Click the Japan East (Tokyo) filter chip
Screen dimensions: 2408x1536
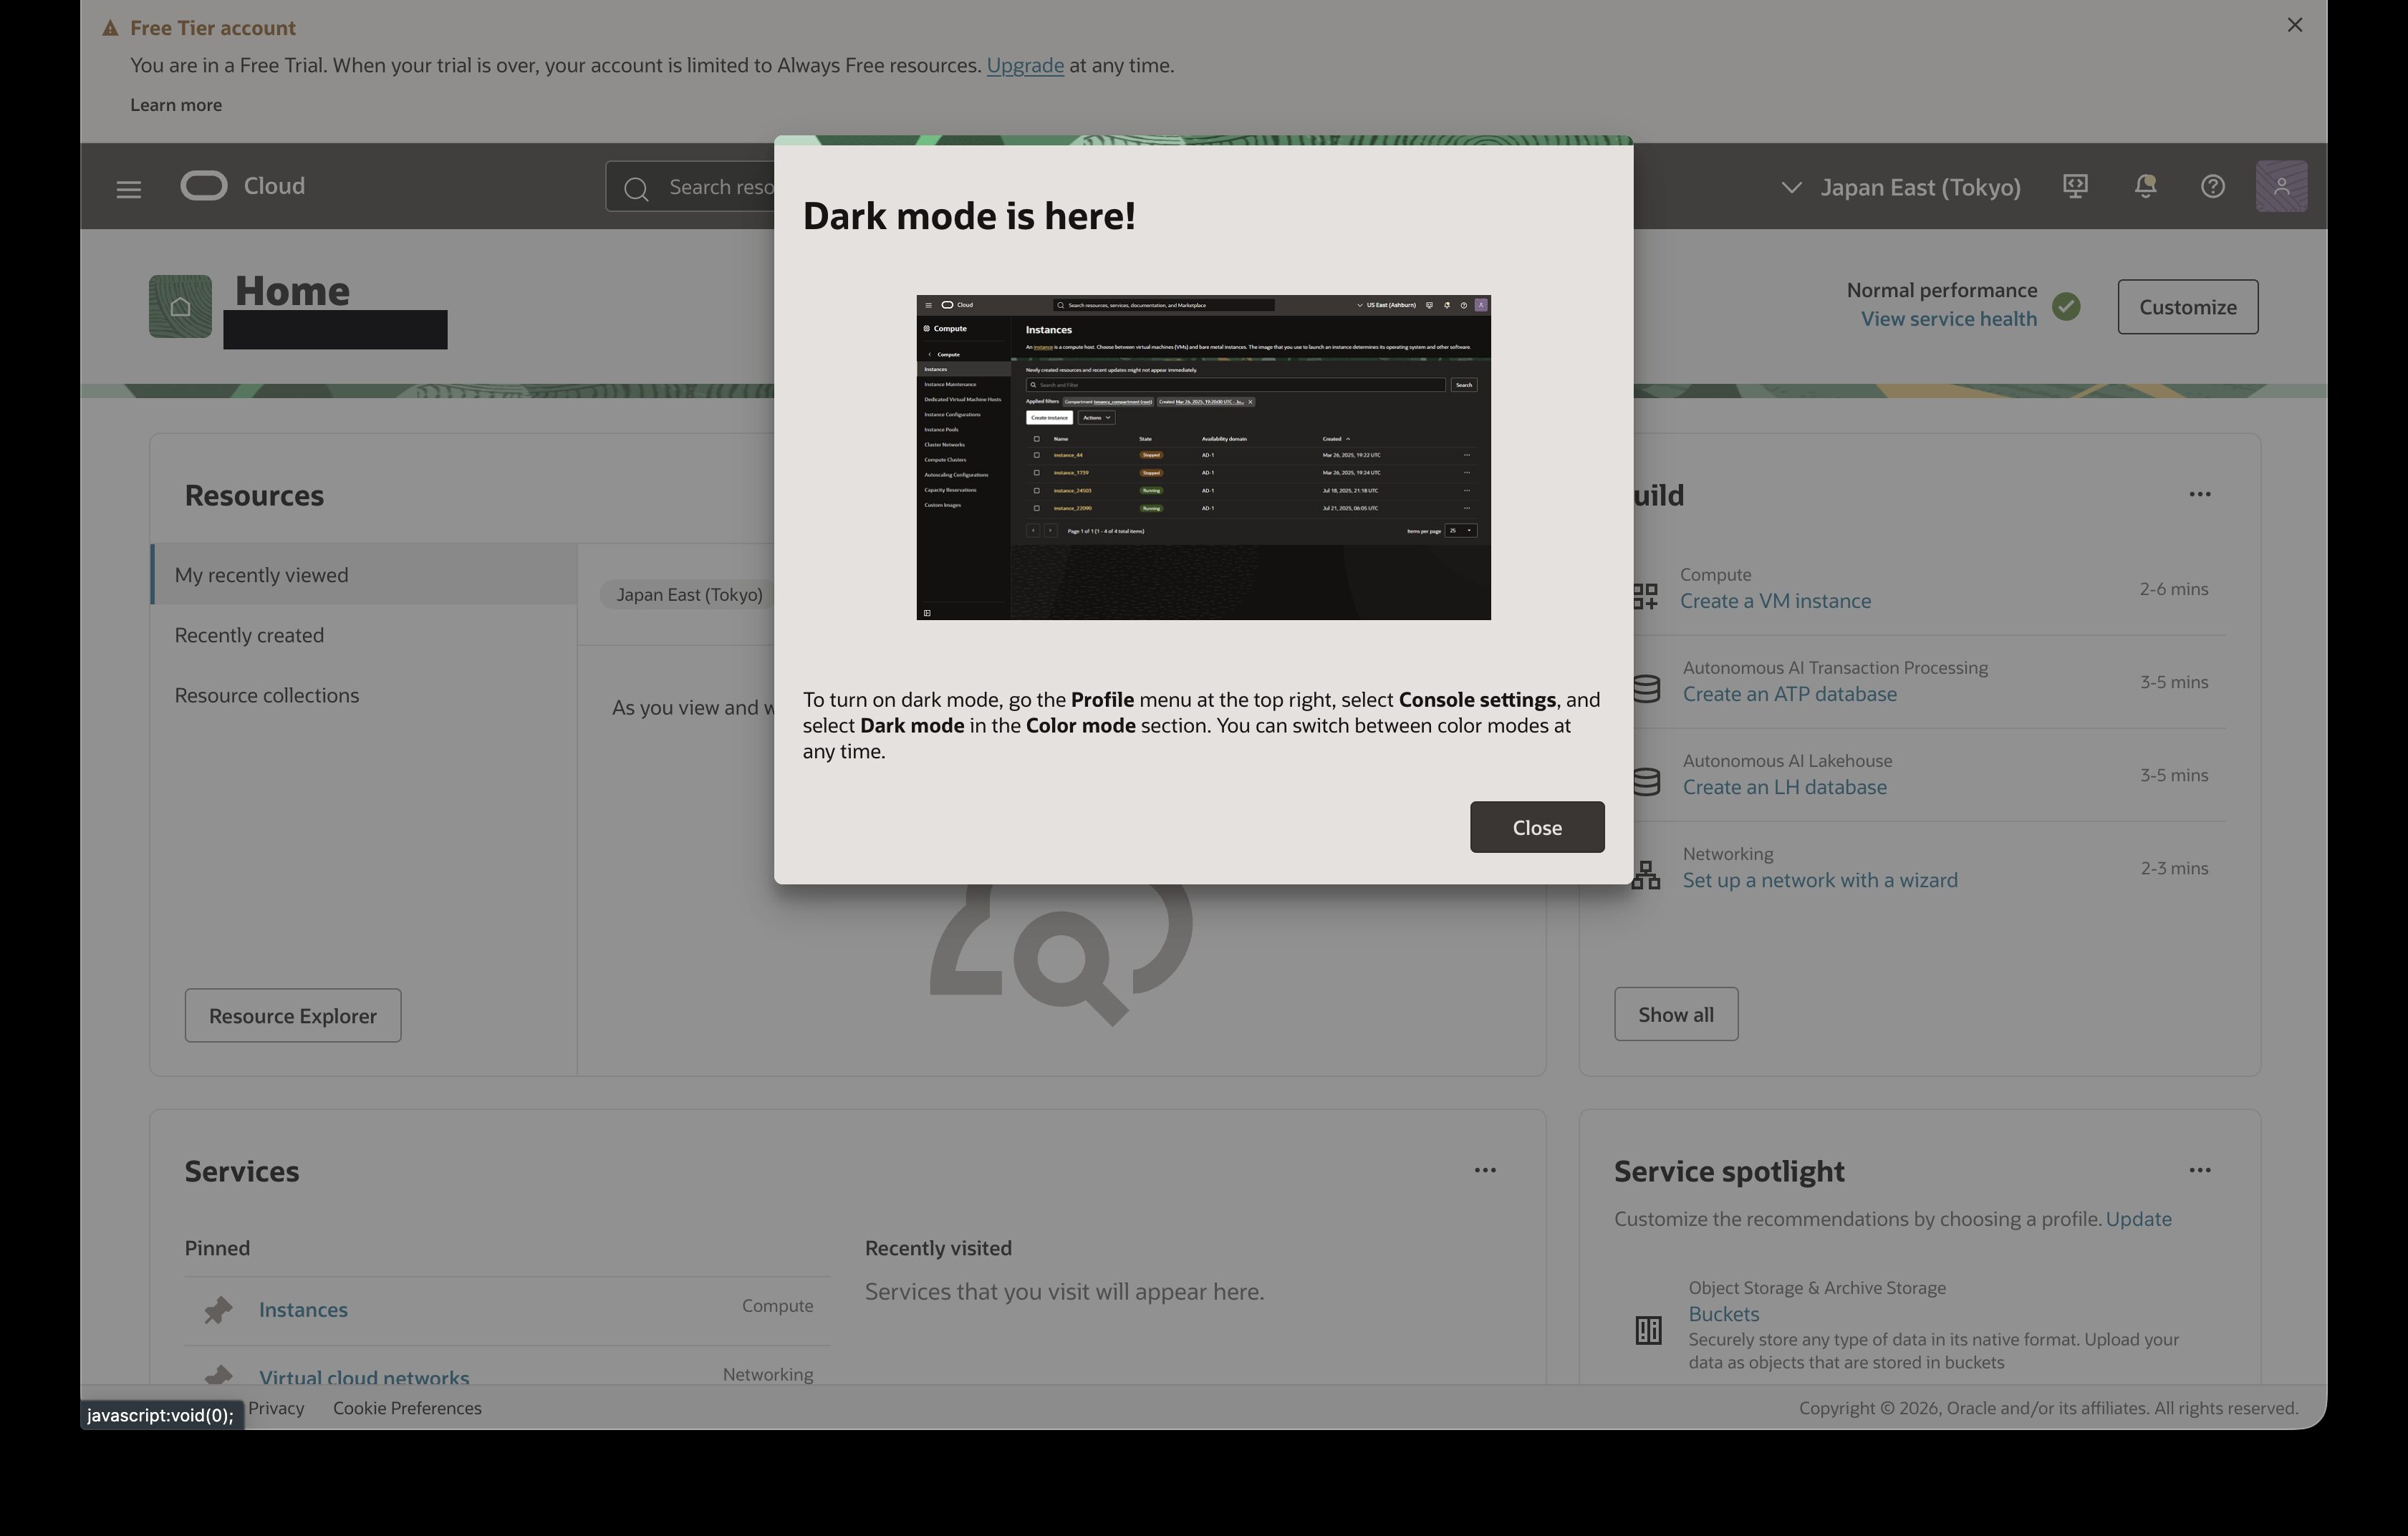(689, 594)
